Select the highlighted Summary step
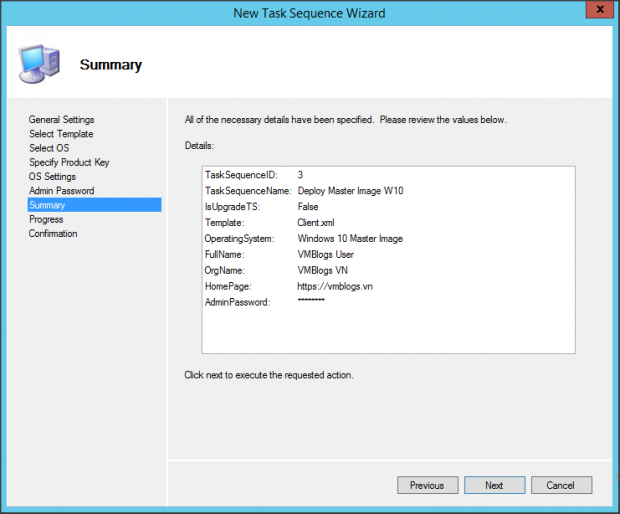This screenshot has height=514, width=620. tap(47, 205)
